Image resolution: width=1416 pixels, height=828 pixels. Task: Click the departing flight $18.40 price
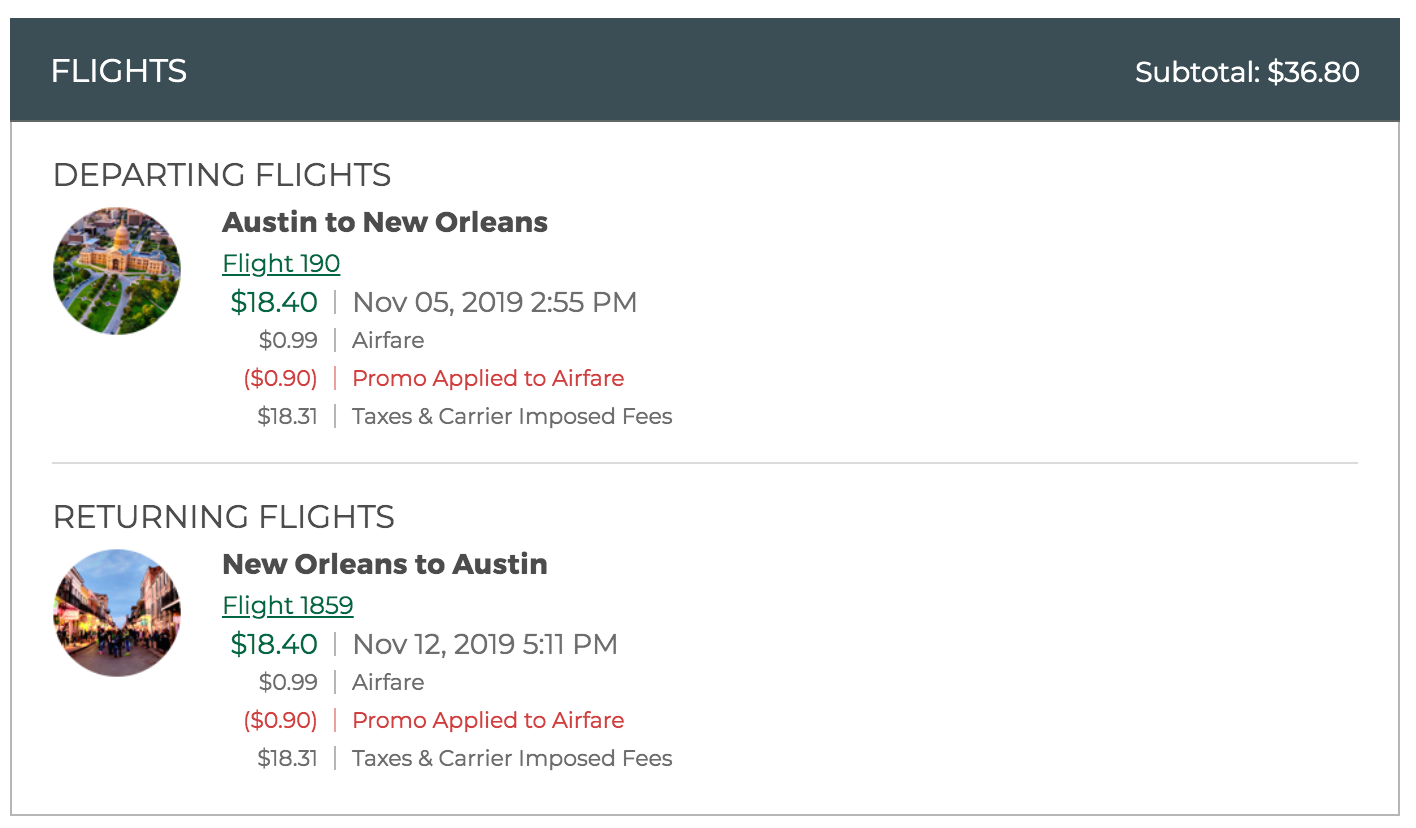click(x=274, y=302)
